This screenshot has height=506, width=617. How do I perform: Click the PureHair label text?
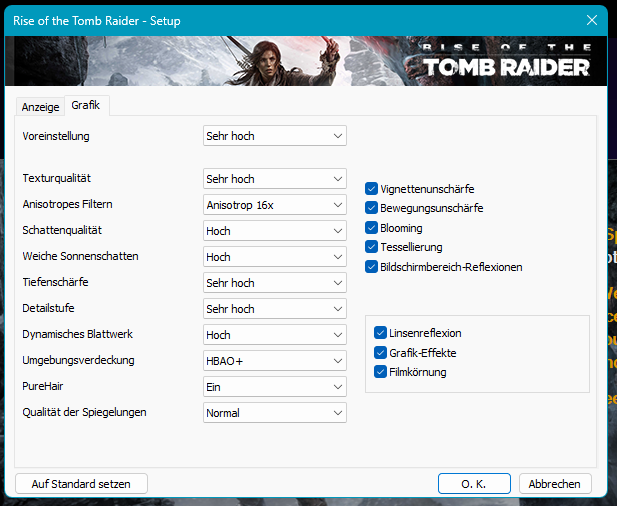pos(42,386)
